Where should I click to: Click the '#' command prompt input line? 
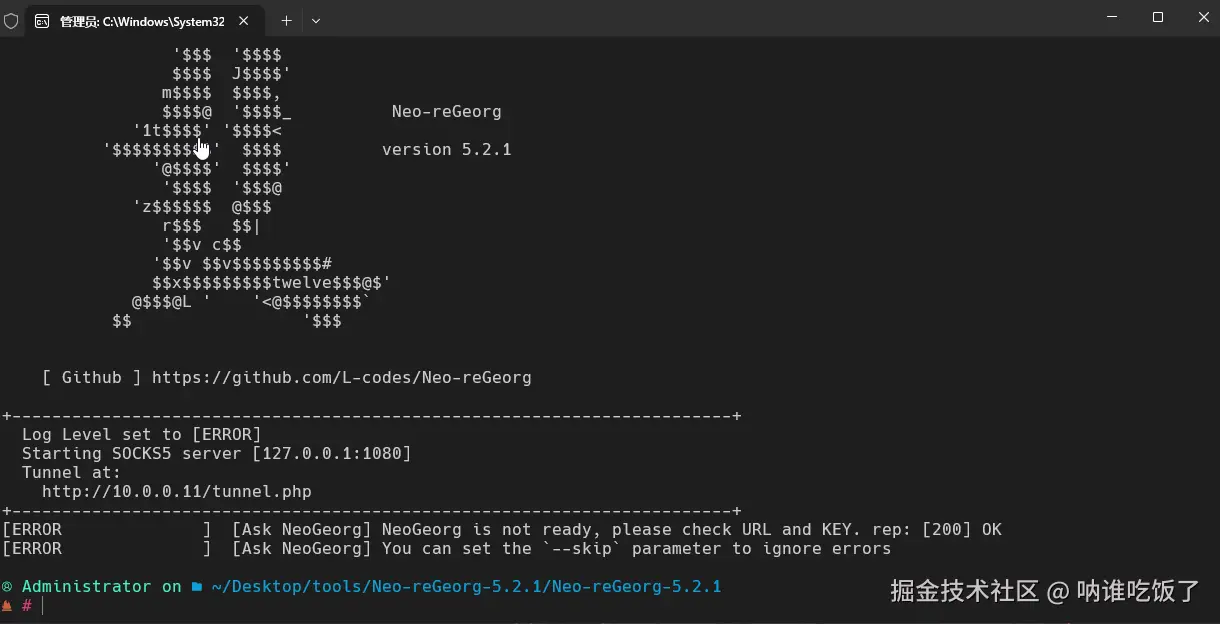27,606
